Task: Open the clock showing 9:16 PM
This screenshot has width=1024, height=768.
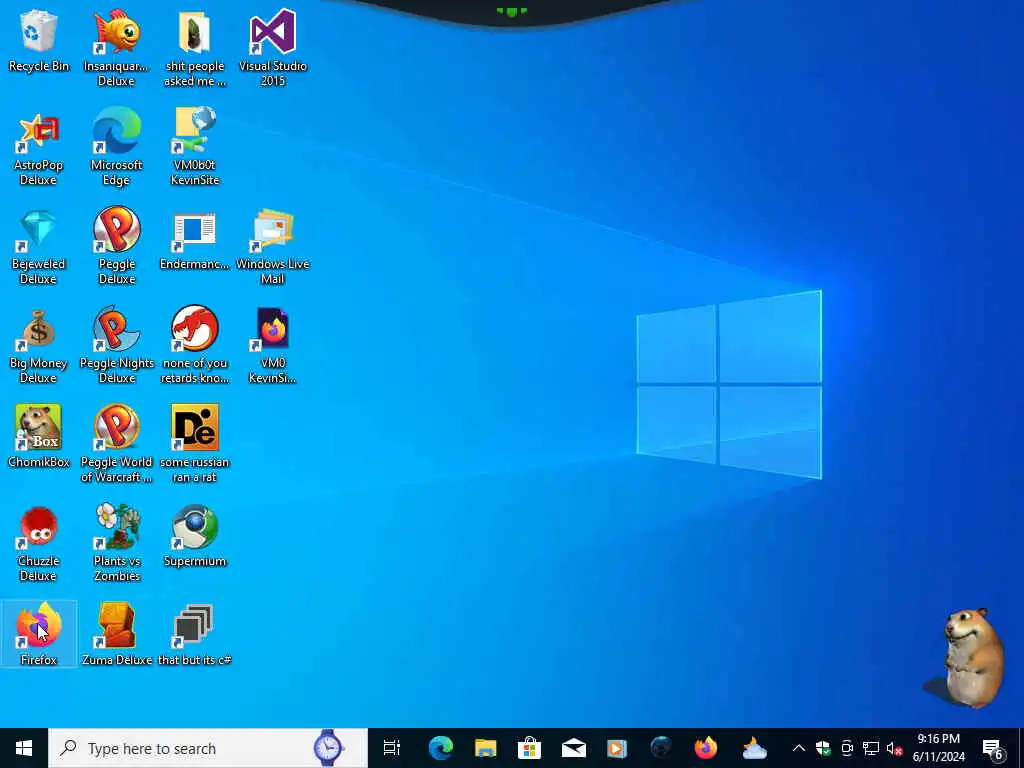Action: (x=938, y=748)
